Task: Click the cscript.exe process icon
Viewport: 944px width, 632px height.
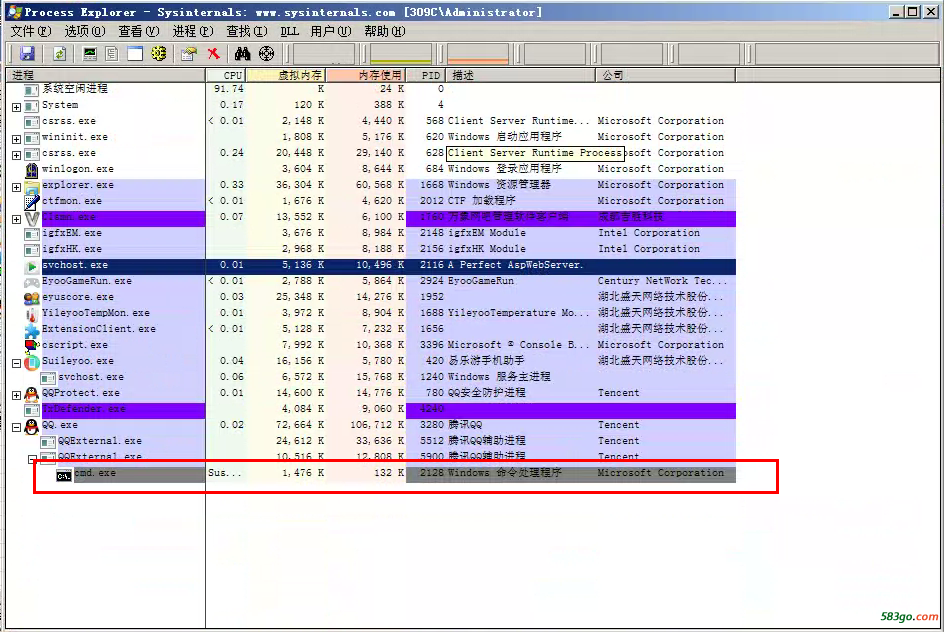Action: pos(32,346)
